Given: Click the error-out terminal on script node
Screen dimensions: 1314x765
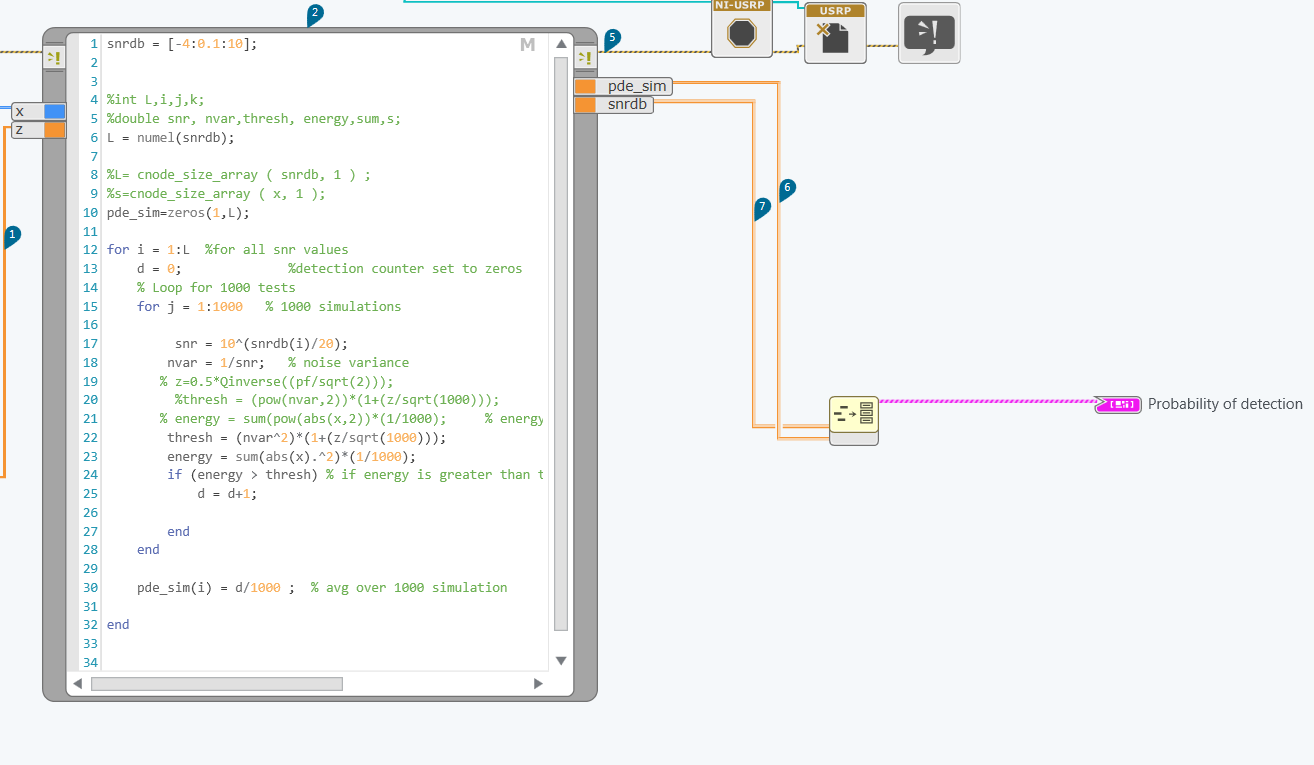Looking at the screenshot, I should pos(585,59).
